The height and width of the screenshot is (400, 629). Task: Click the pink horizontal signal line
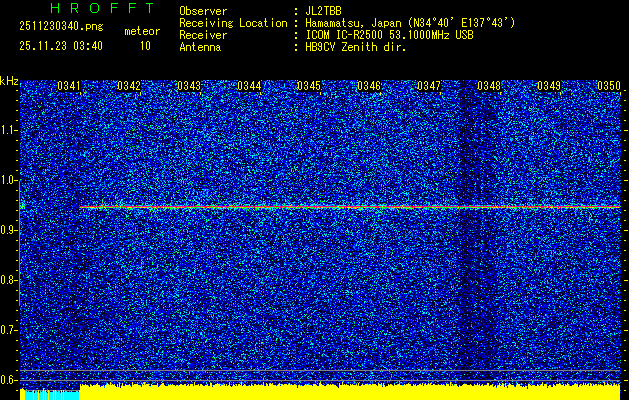pos(350,206)
